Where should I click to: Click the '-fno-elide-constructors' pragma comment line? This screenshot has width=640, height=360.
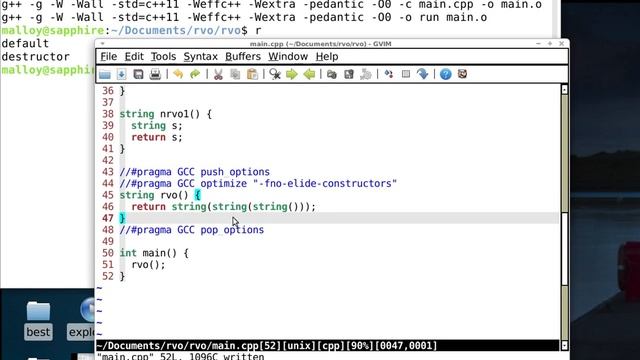[x=258, y=183]
